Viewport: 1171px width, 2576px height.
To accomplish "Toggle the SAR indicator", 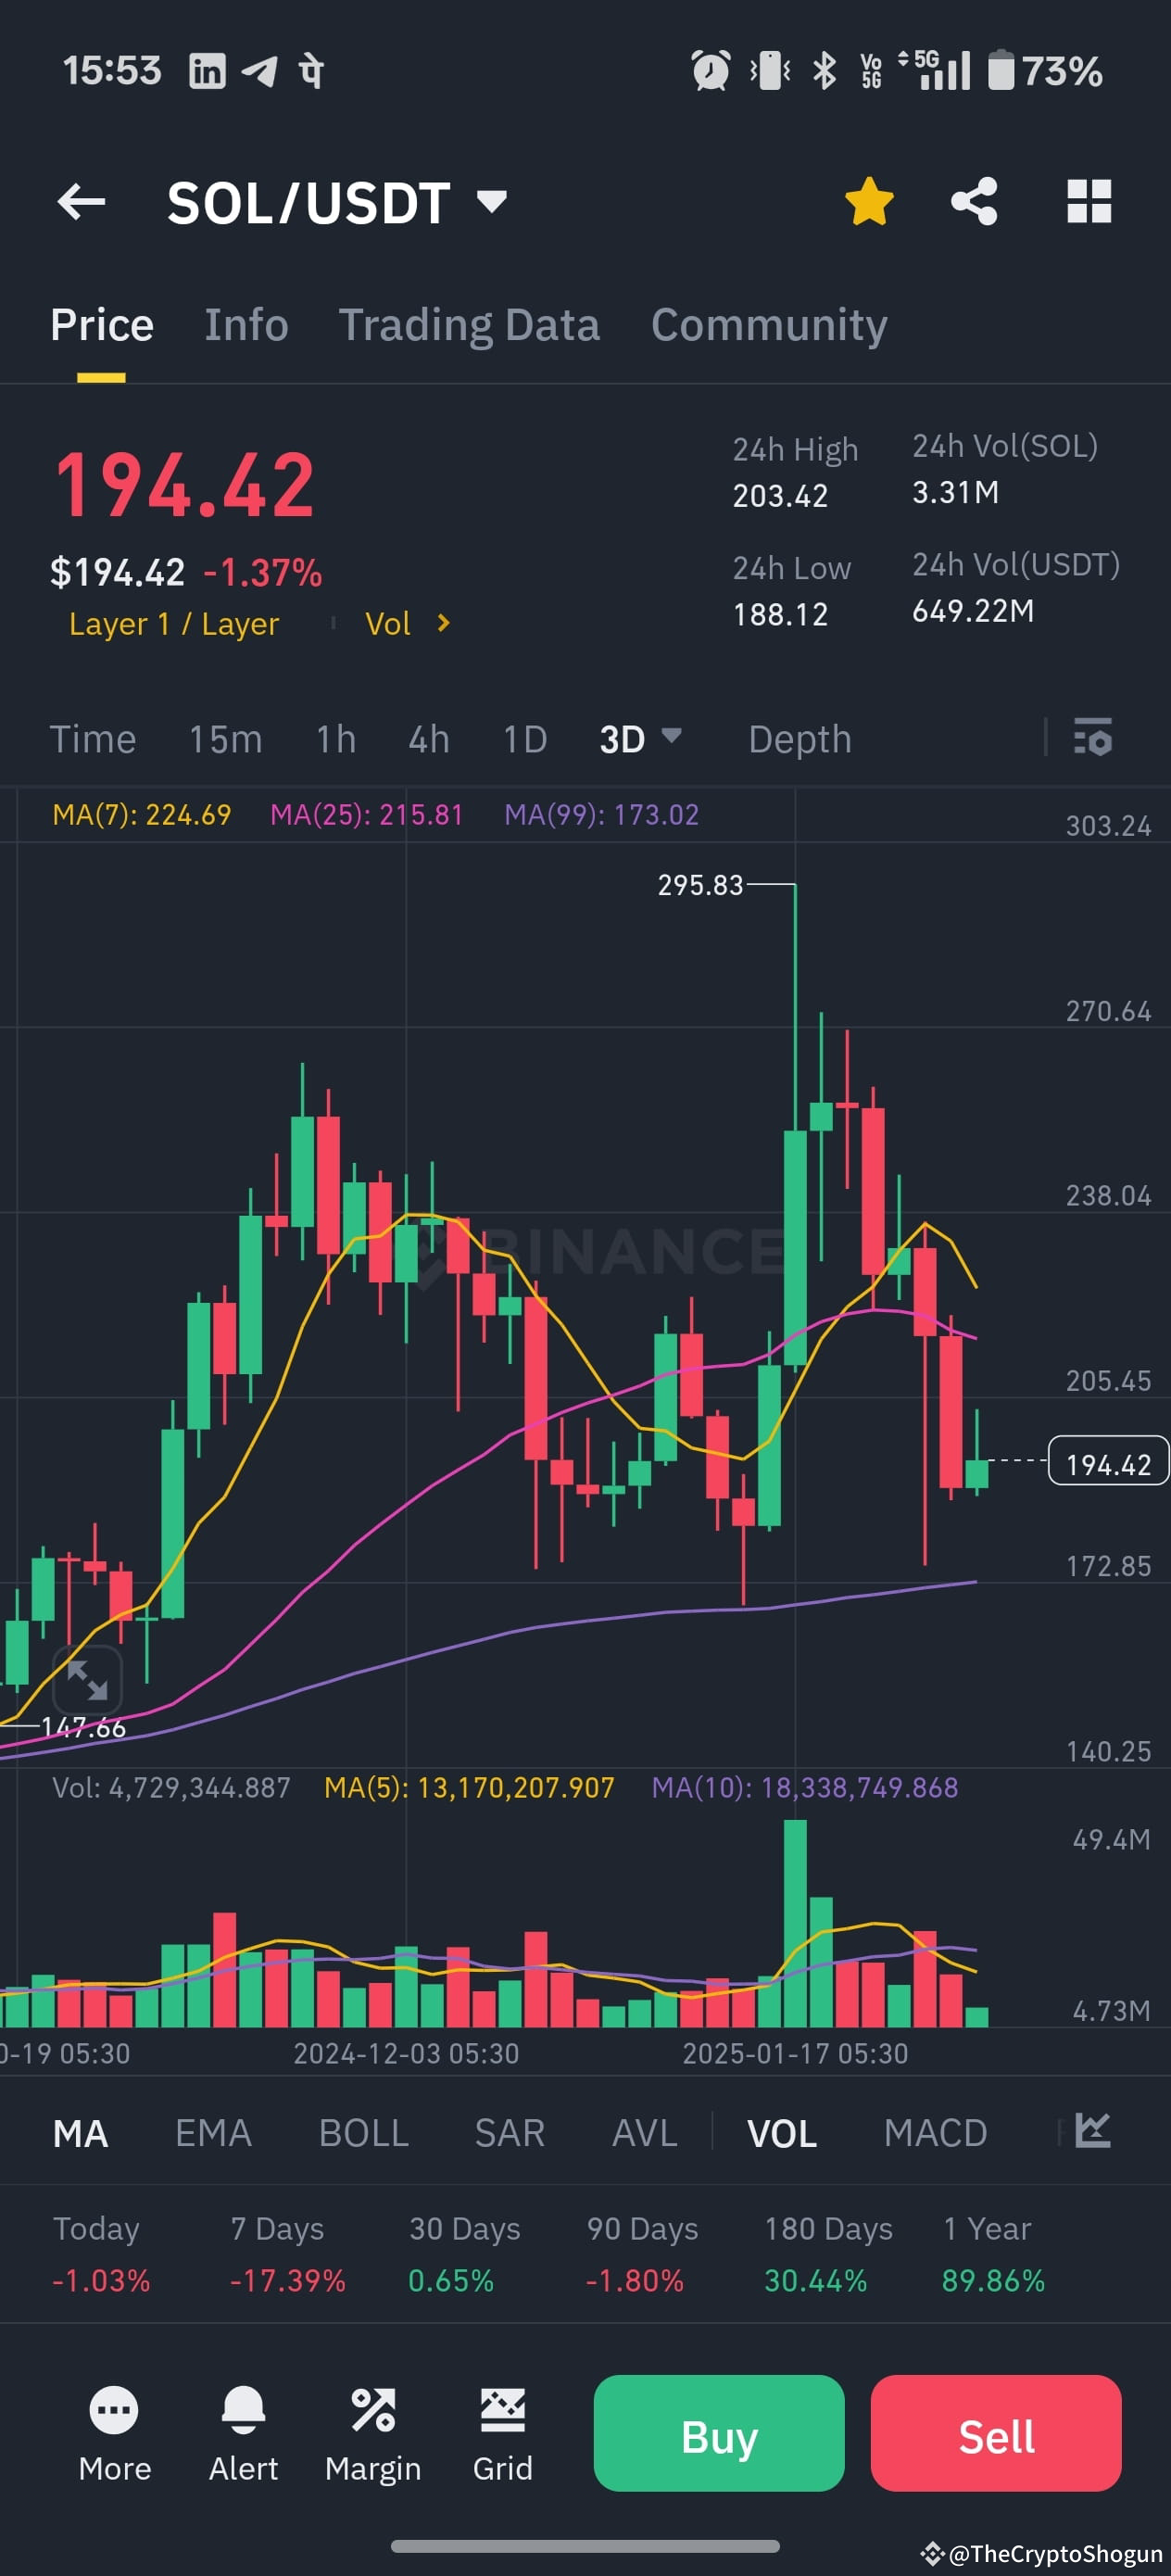I will point(510,2133).
